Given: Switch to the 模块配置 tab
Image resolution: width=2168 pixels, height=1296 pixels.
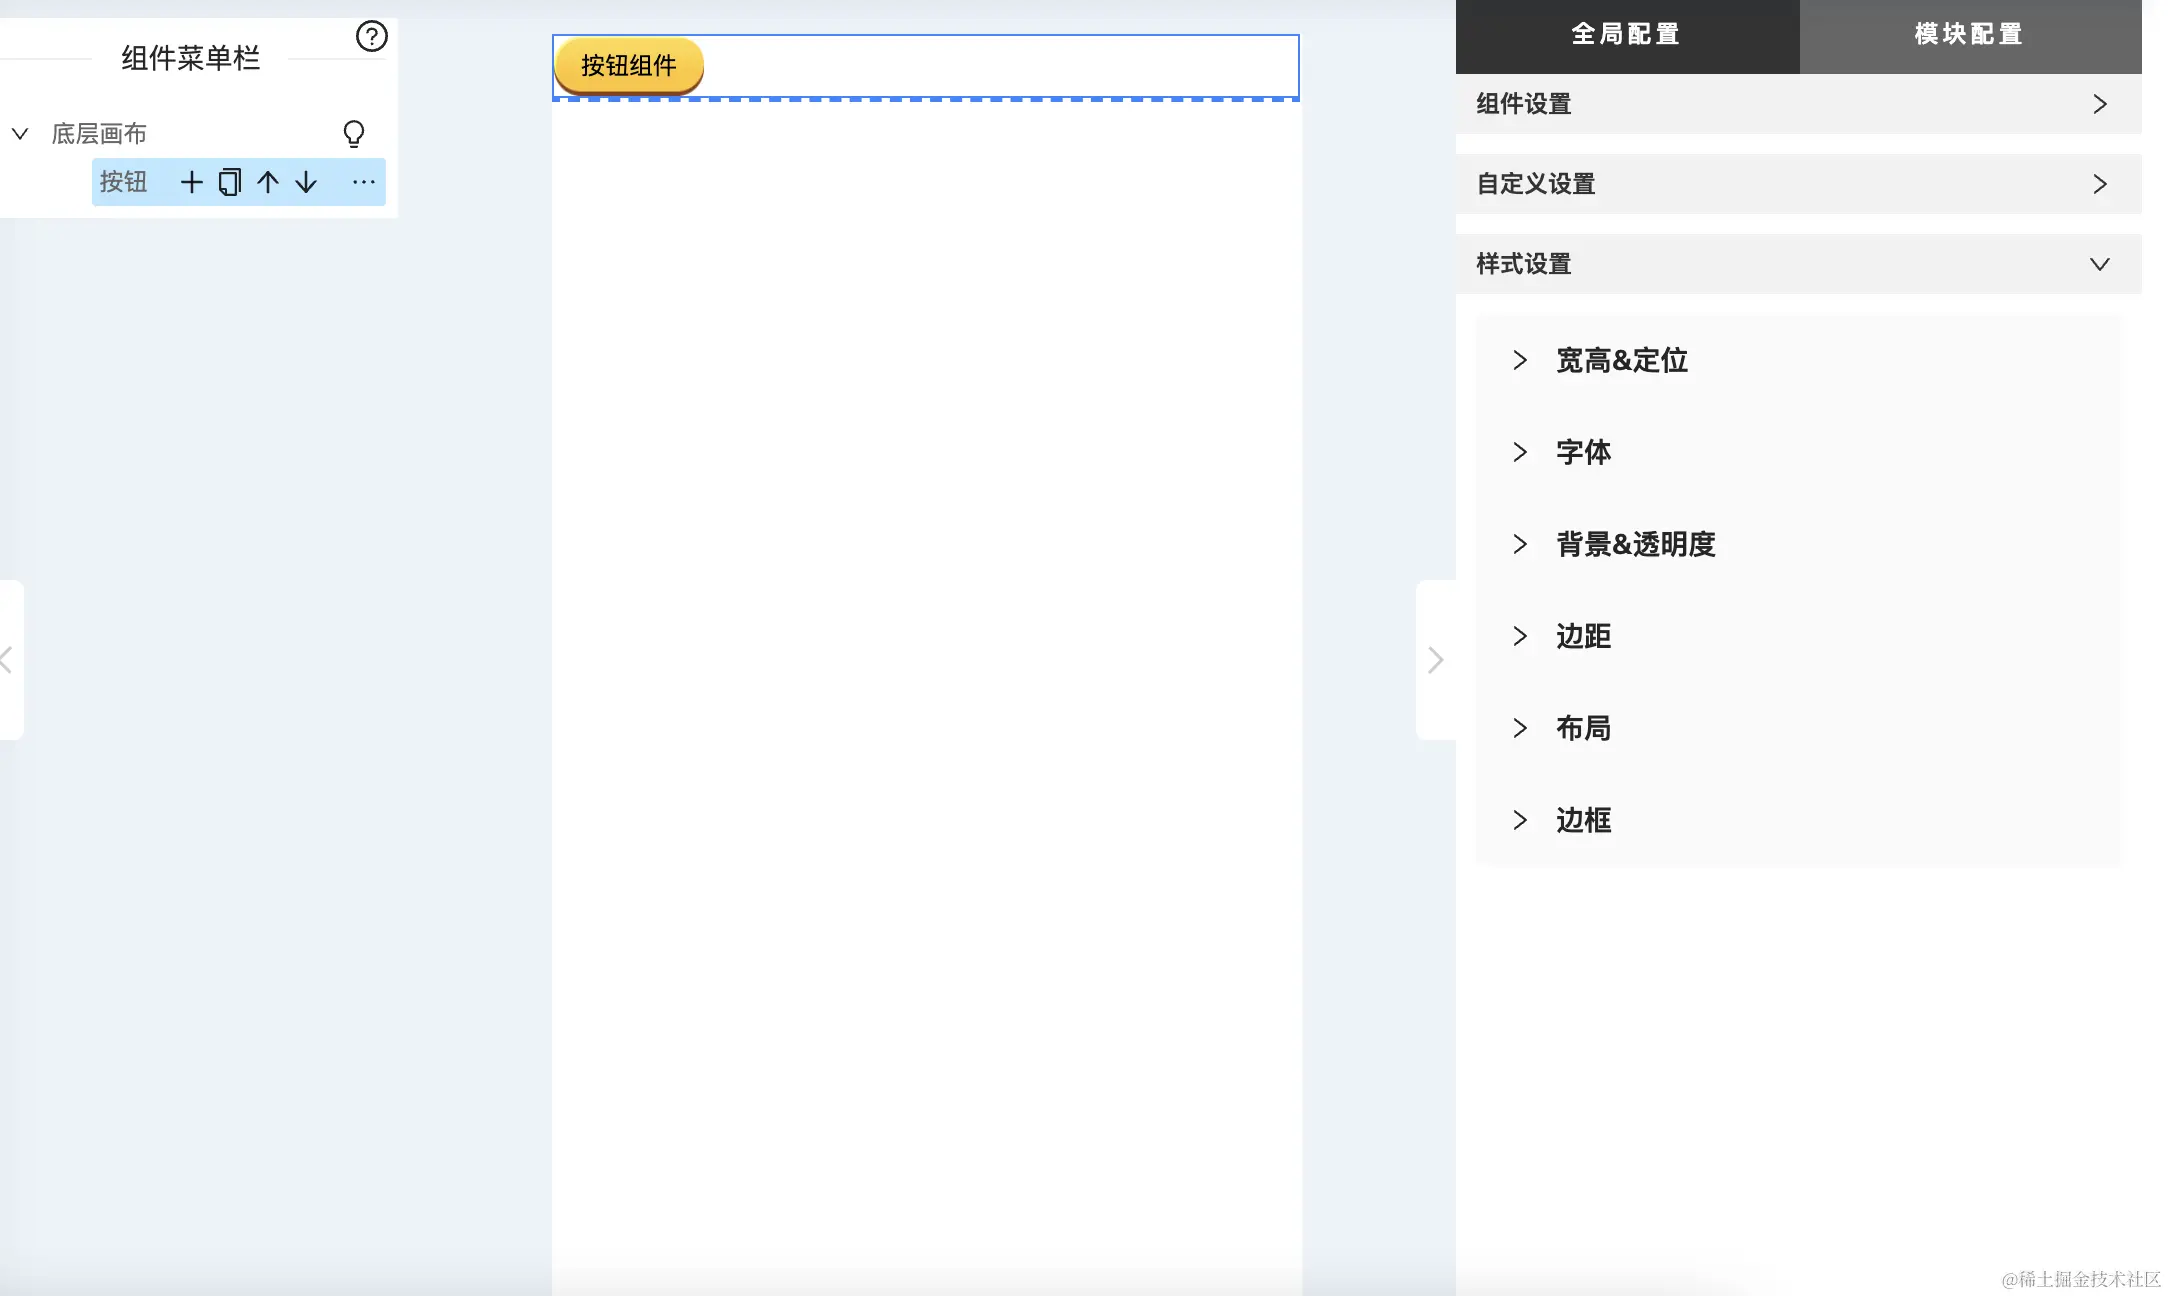Looking at the screenshot, I should coord(1969,35).
